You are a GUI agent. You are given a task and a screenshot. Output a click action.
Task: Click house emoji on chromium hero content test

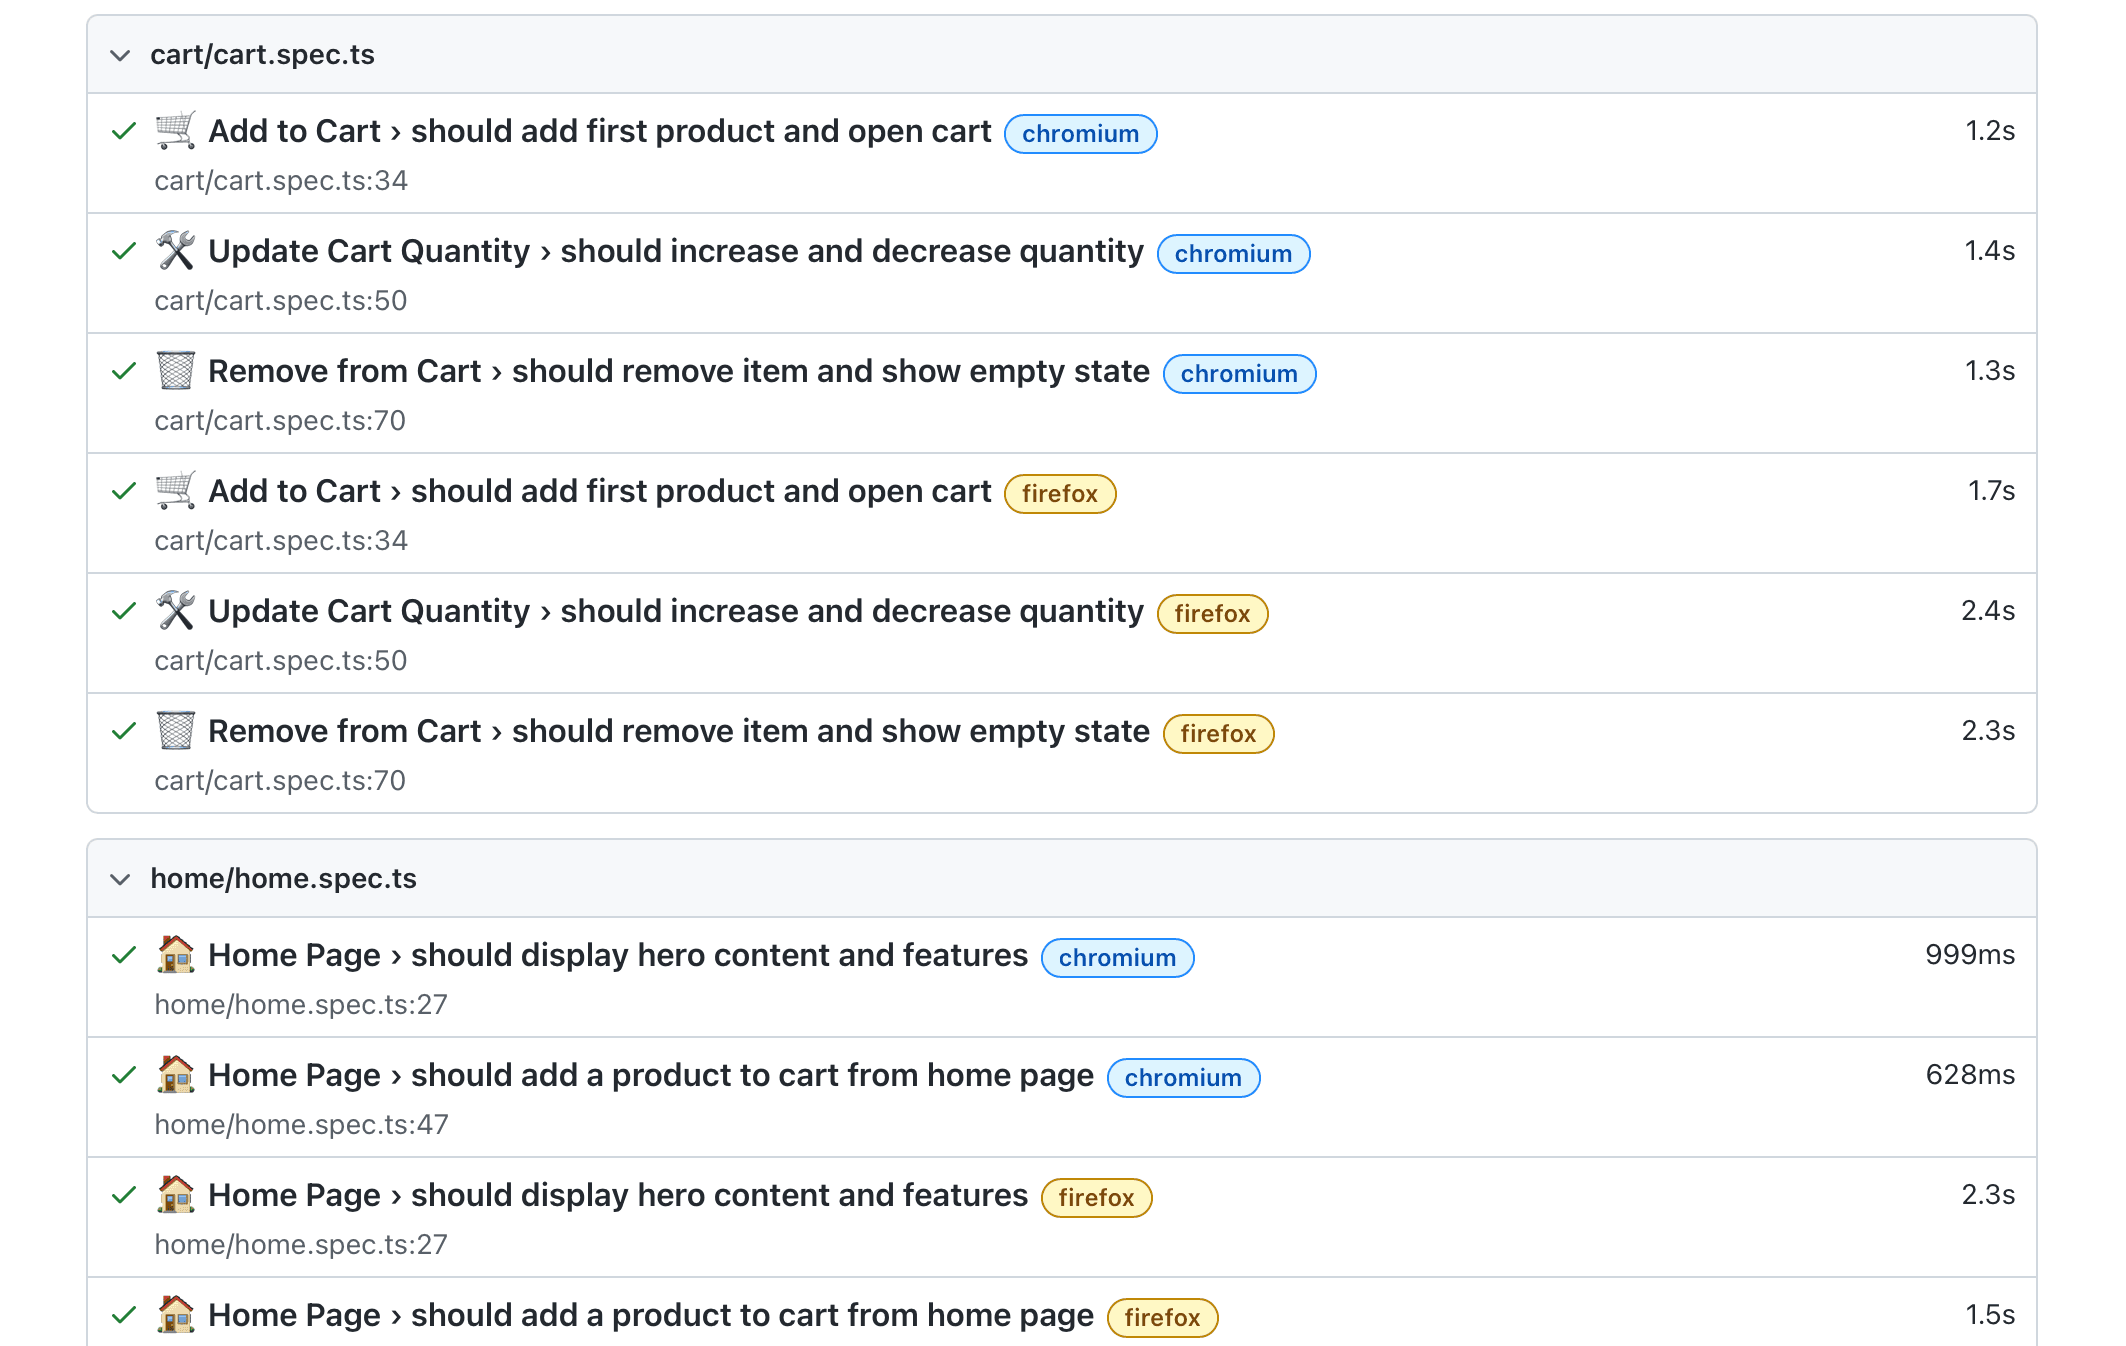176,955
